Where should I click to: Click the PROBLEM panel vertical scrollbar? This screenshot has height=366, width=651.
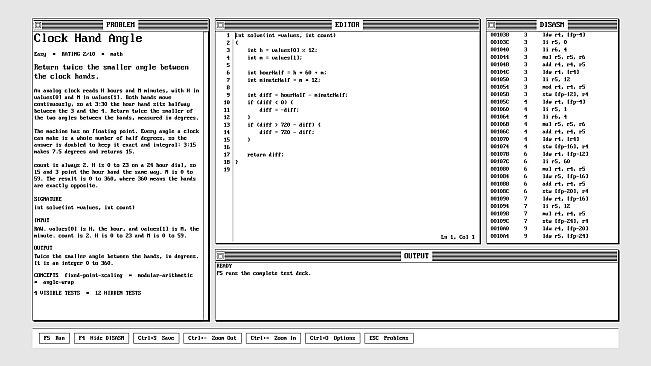(x=206, y=175)
